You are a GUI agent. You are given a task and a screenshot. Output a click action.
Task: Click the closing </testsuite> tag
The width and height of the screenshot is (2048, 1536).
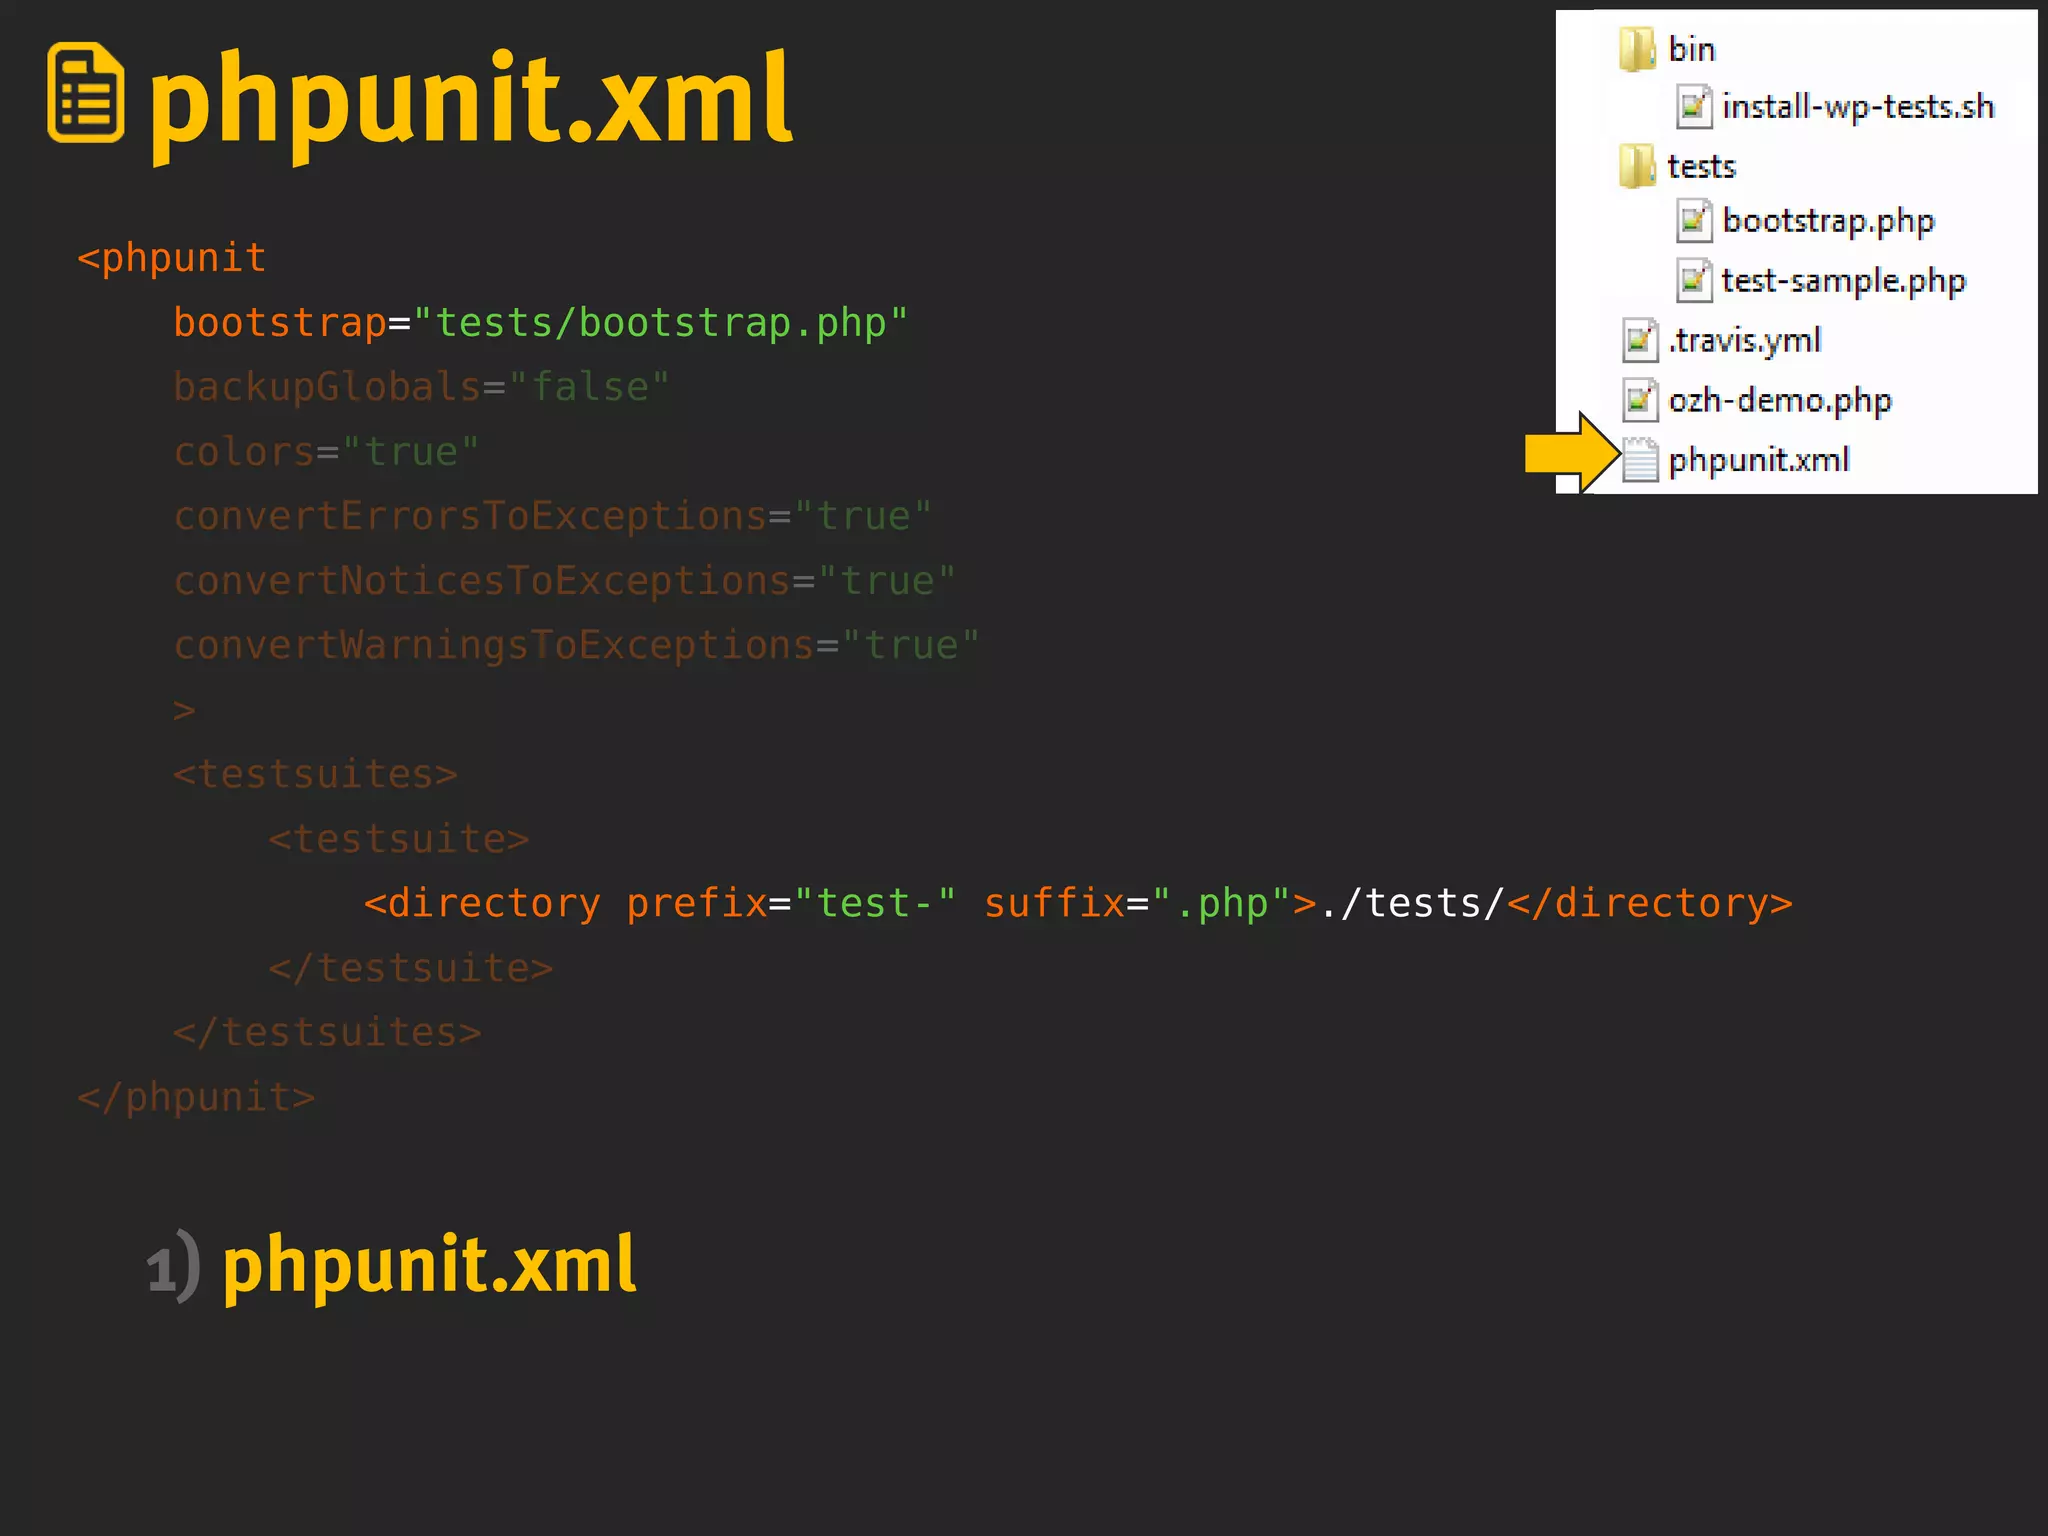[x=410, y=968]
